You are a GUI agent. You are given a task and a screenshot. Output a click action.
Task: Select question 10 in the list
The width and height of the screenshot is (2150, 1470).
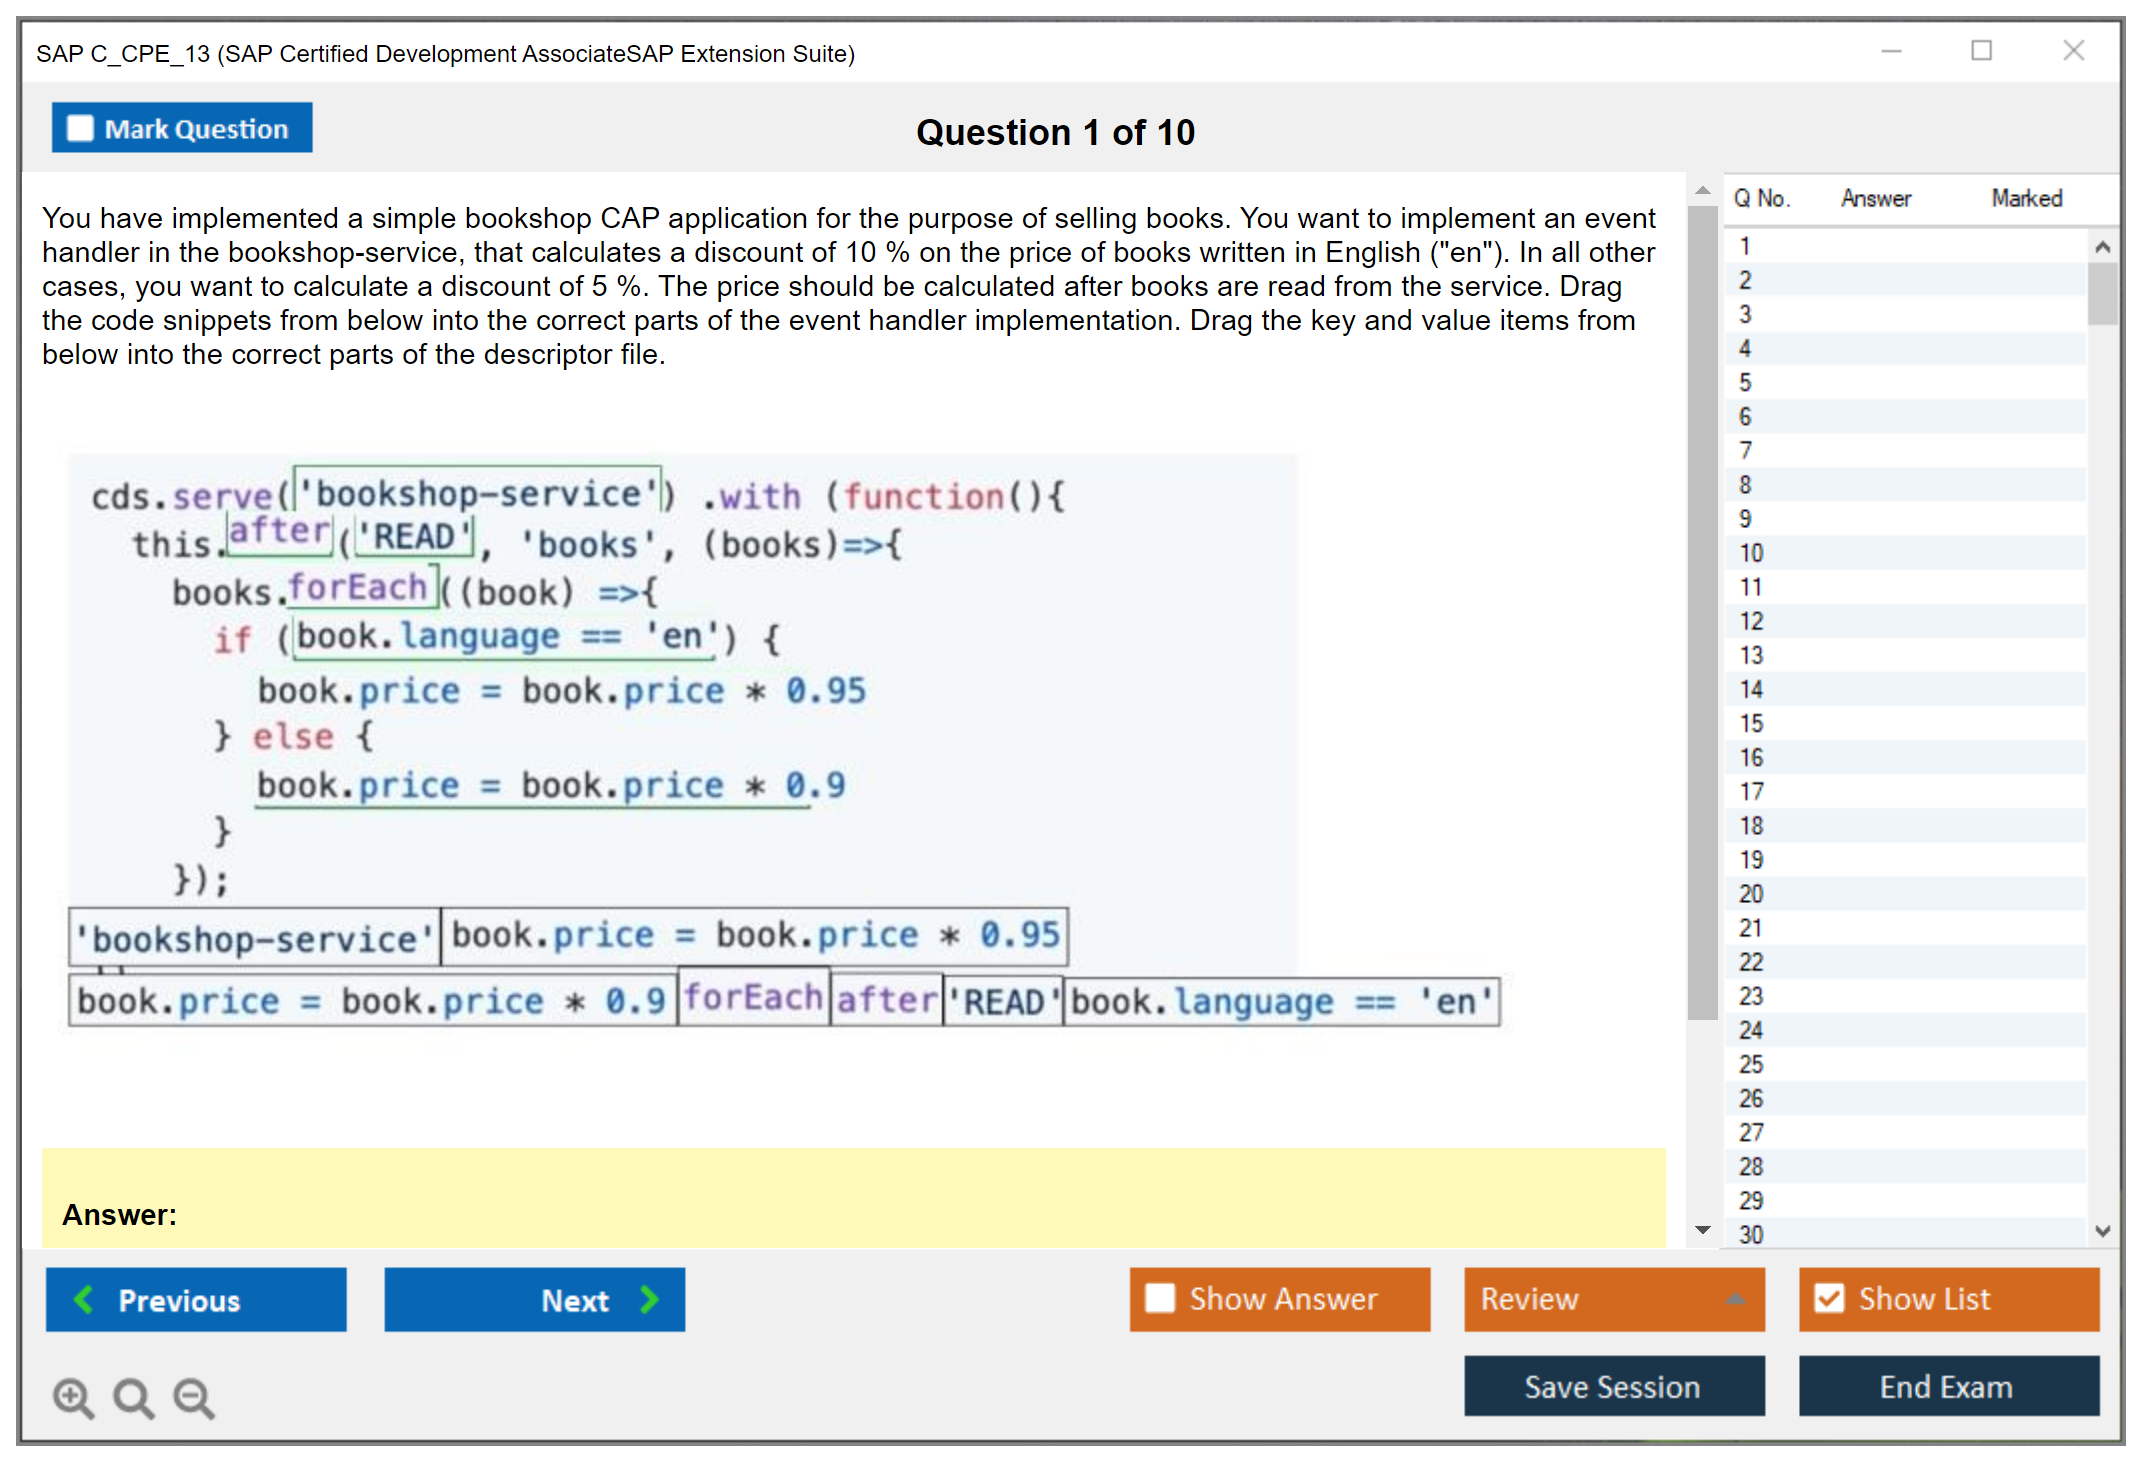pyautogui.click(x=1751, y=553)
